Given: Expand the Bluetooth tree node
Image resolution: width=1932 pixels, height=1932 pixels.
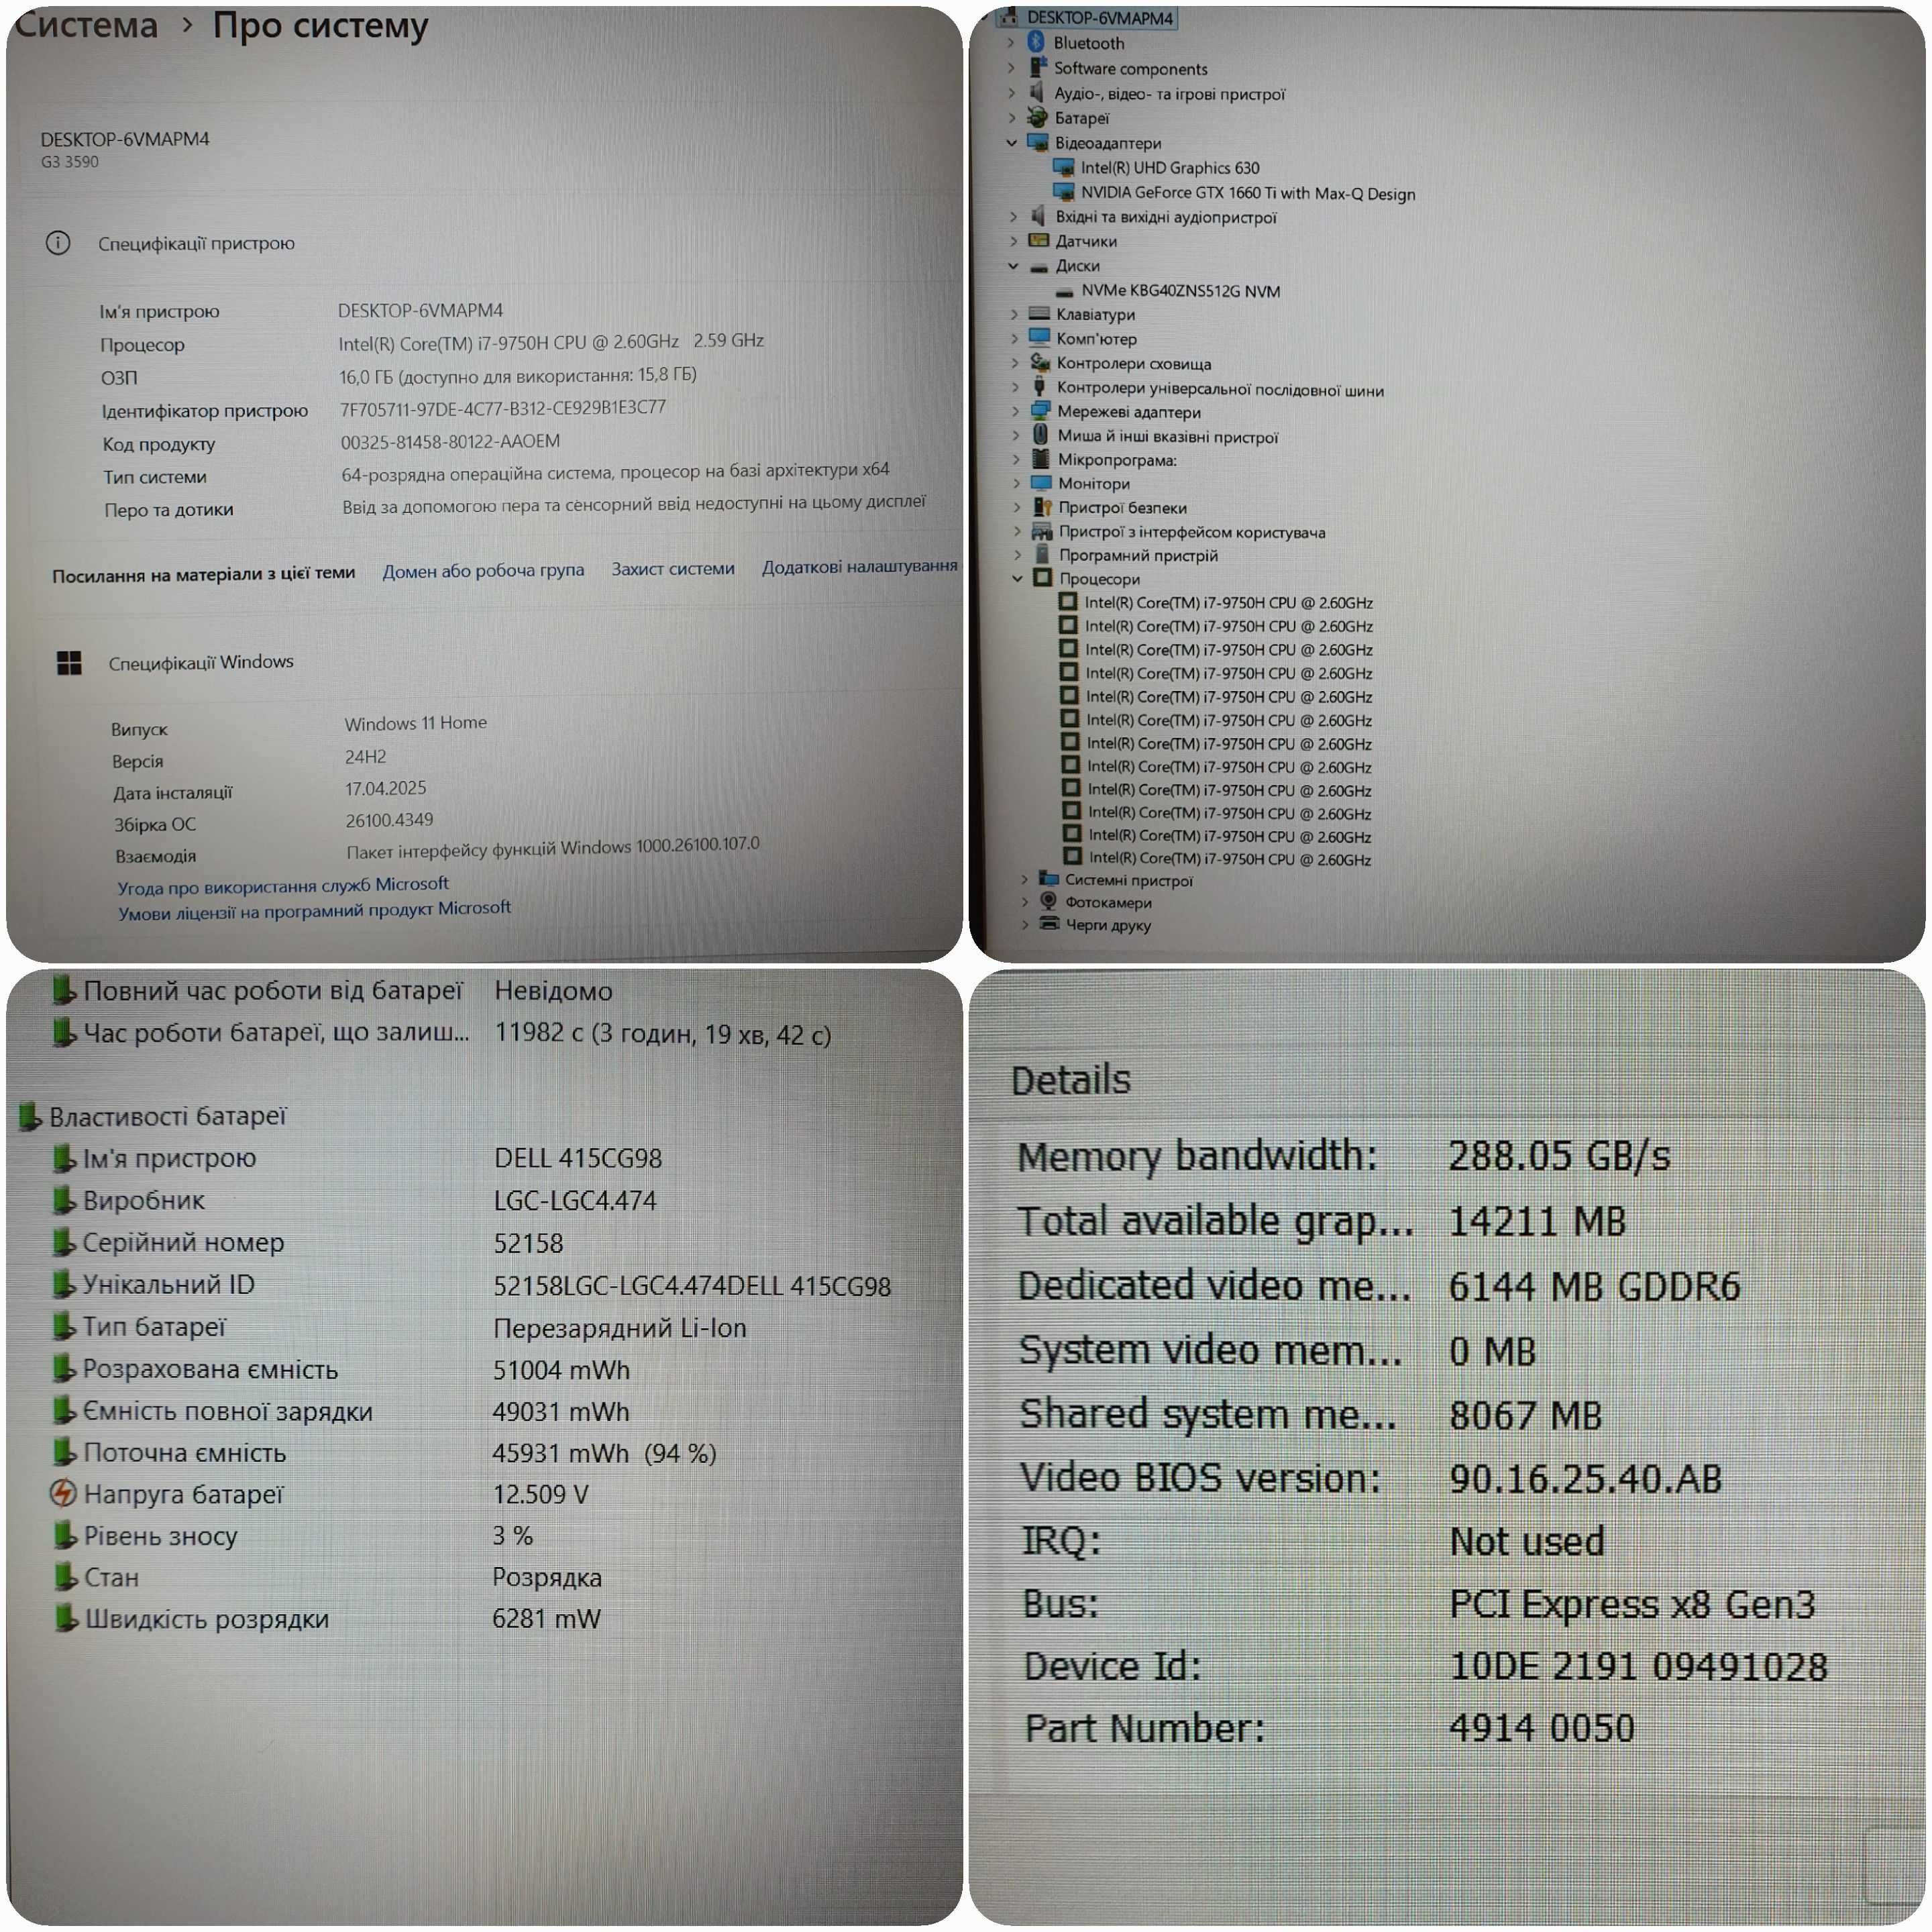Looking at the screenshot, I should click(x=1011, y=43).
